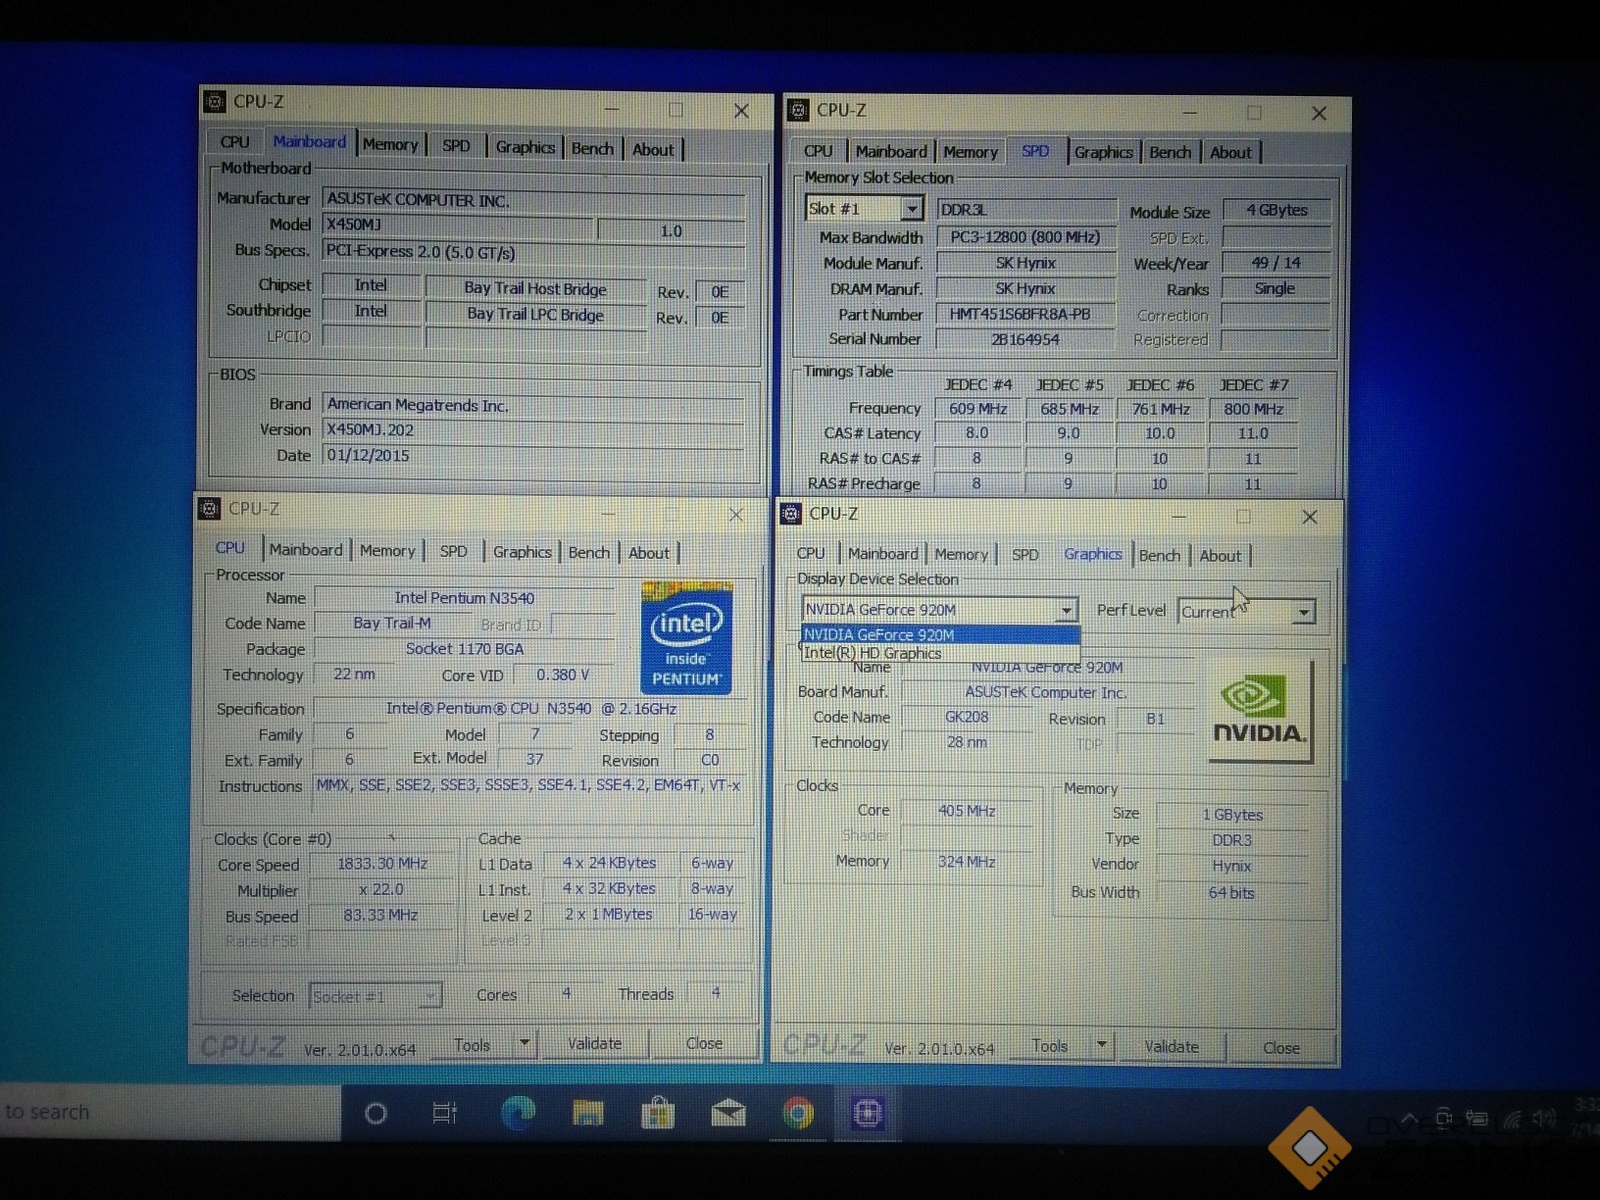Select the GPU core clock 405 MHz value
The height and width of the screenshot is (1200, 1600).
click(x=966, y=811)
